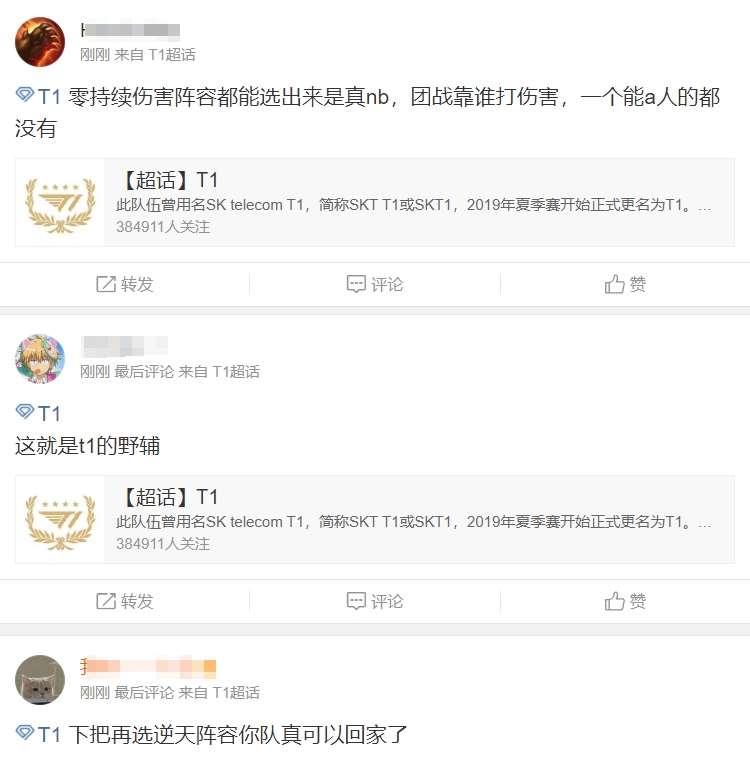This screenshot has height=763, width=750.
Task: Click the repost icon on the second post
Action: click(x=106, y=601)
